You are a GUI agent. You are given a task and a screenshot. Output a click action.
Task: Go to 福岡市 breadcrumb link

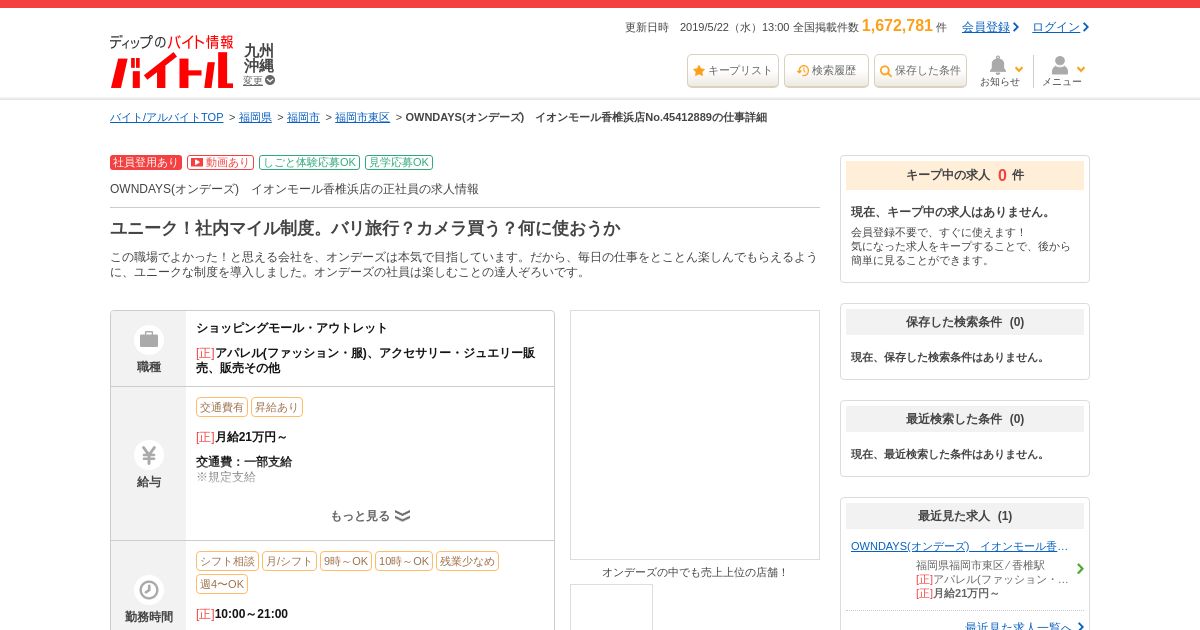tap(303, 118)
